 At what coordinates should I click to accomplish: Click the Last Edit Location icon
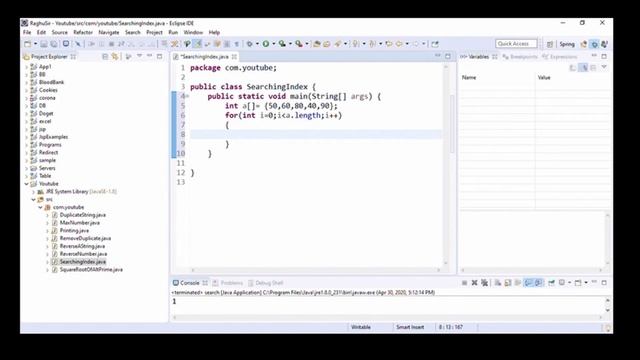point(389,44)
